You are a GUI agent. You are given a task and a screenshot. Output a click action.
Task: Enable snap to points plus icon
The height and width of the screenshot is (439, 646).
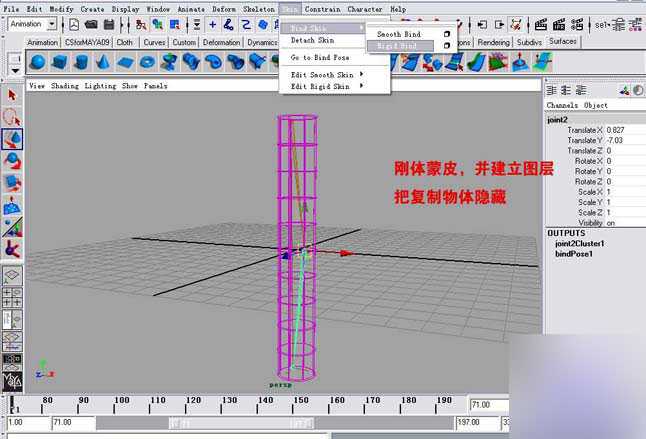[x=212, y=25]
